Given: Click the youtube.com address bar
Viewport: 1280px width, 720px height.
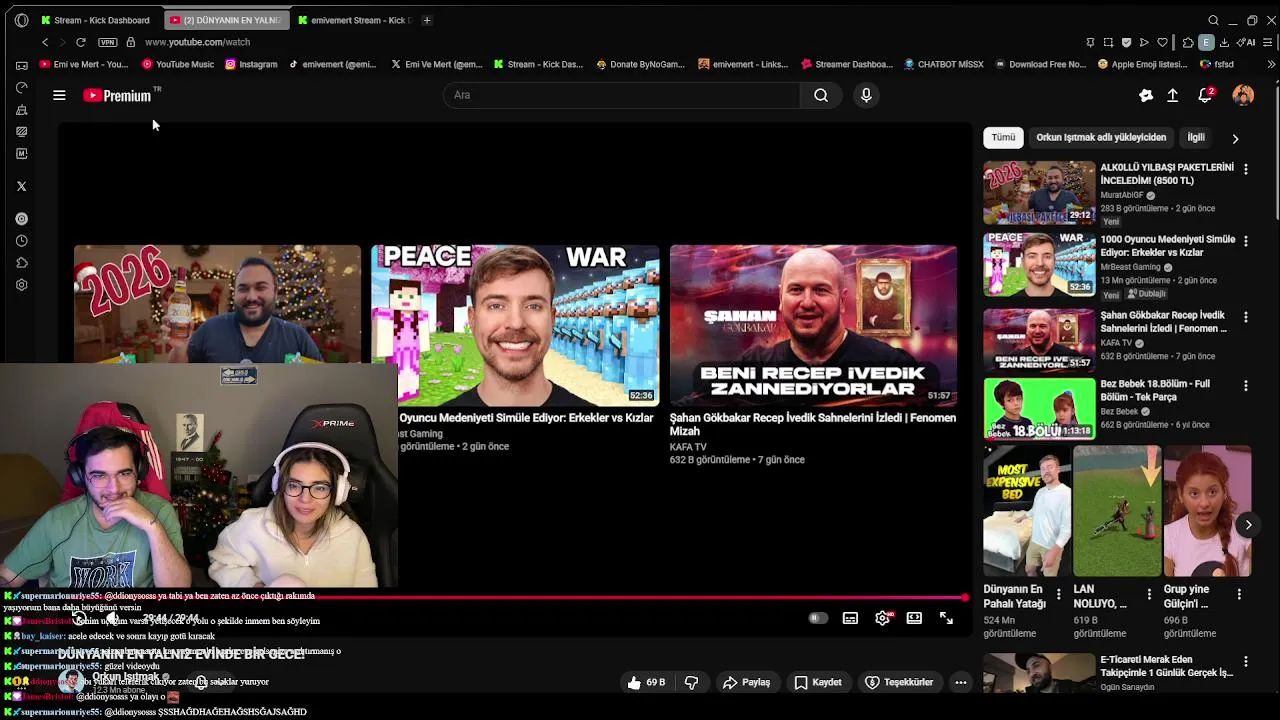Looking at the screenshot, I should pos(197,42).
